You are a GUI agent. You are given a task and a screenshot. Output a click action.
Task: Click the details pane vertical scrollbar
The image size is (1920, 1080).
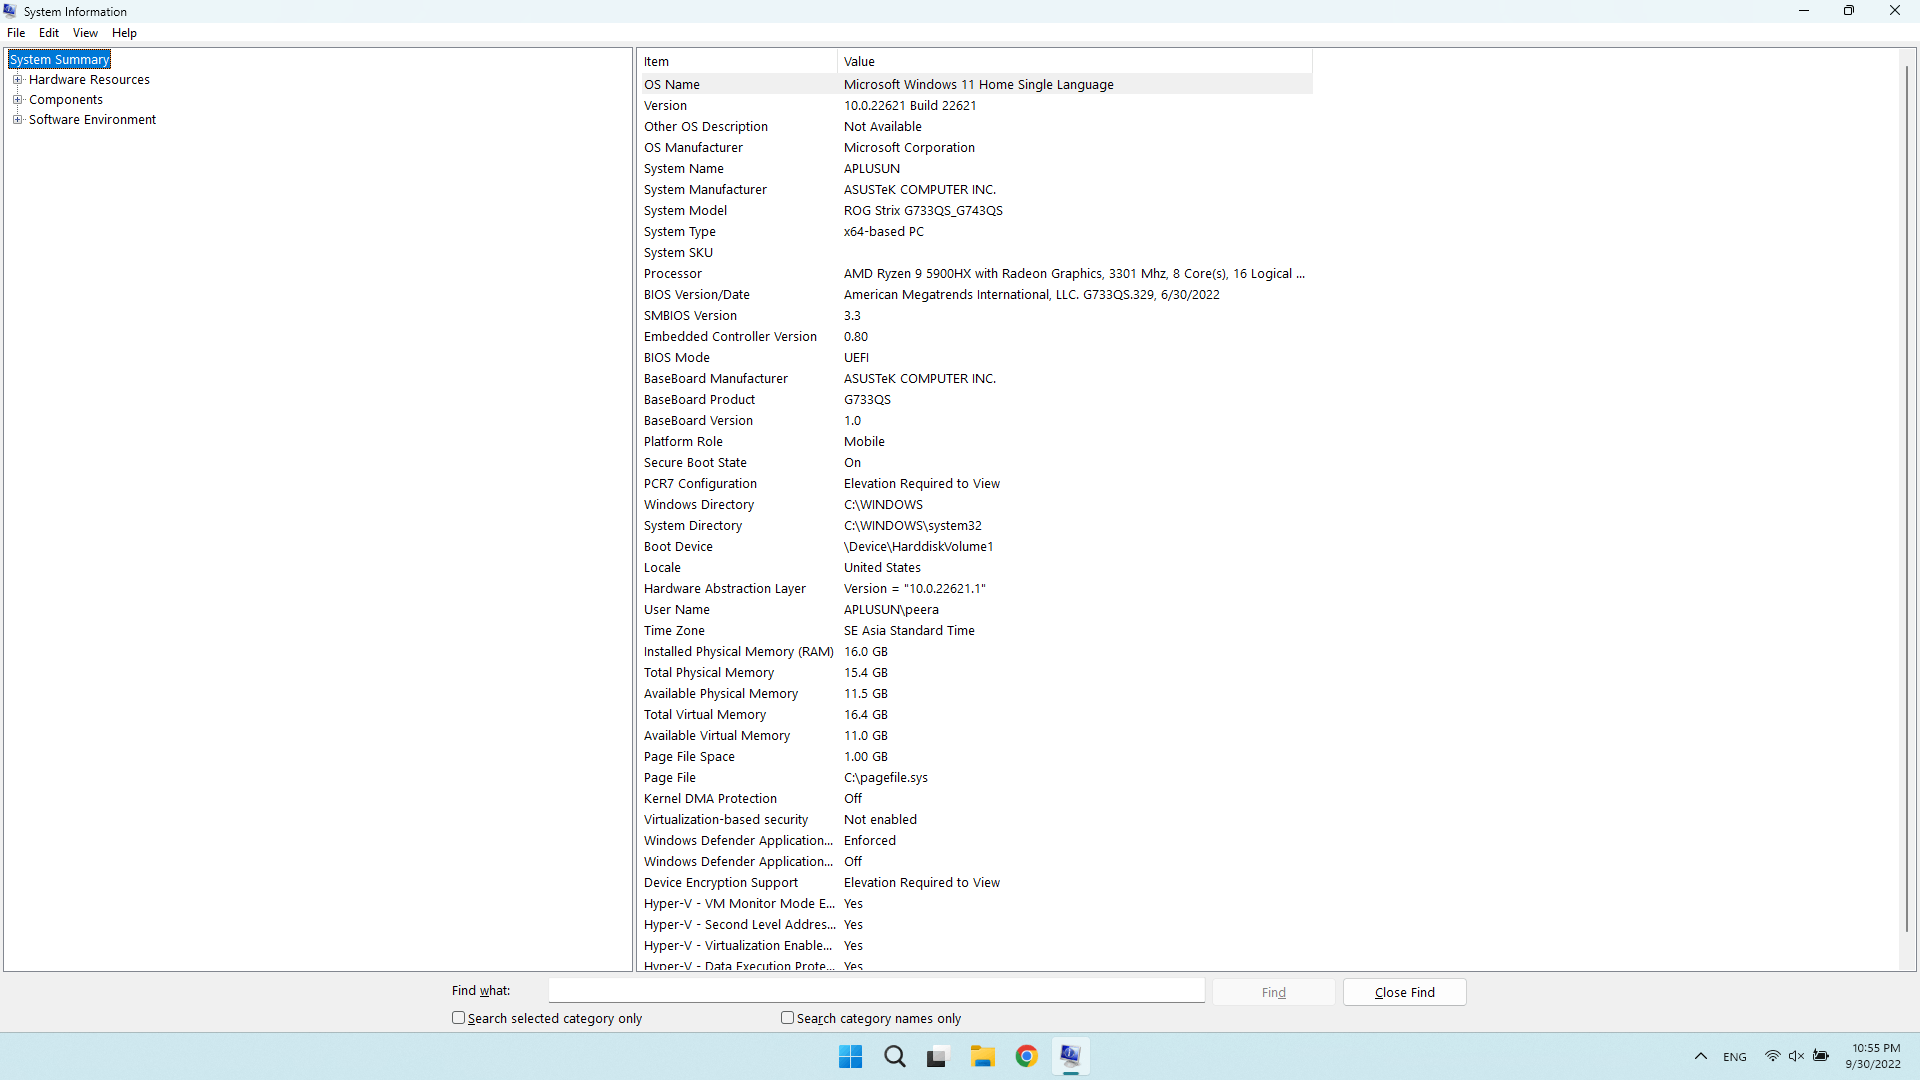[1907, 500]
